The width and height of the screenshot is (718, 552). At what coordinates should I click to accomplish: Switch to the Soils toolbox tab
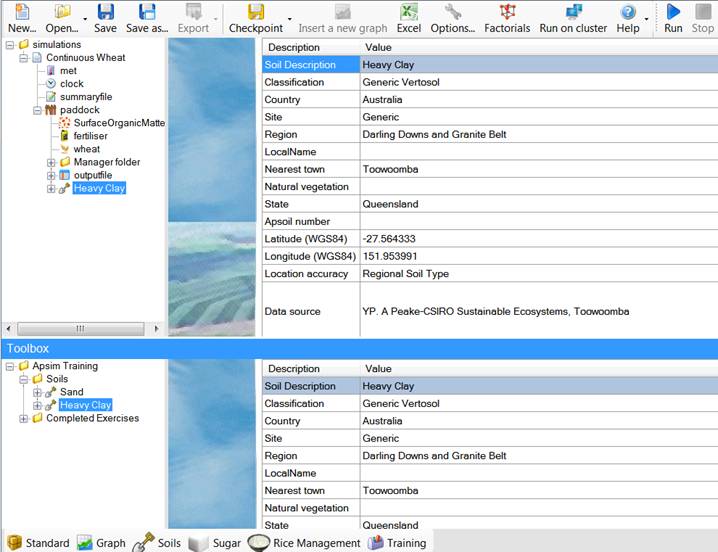point(158,543)
